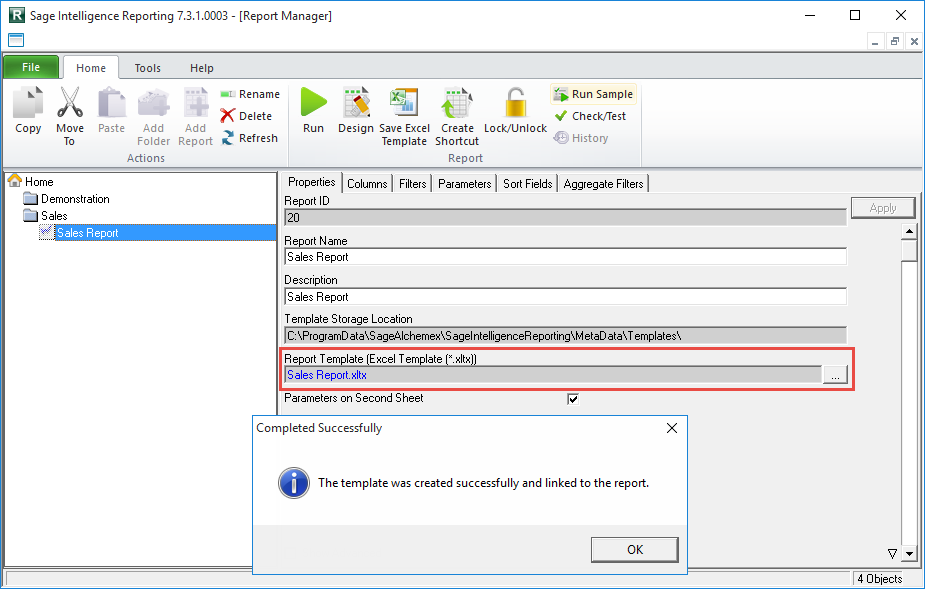Open the Tools ribbon tab

[x=147, y=68]
